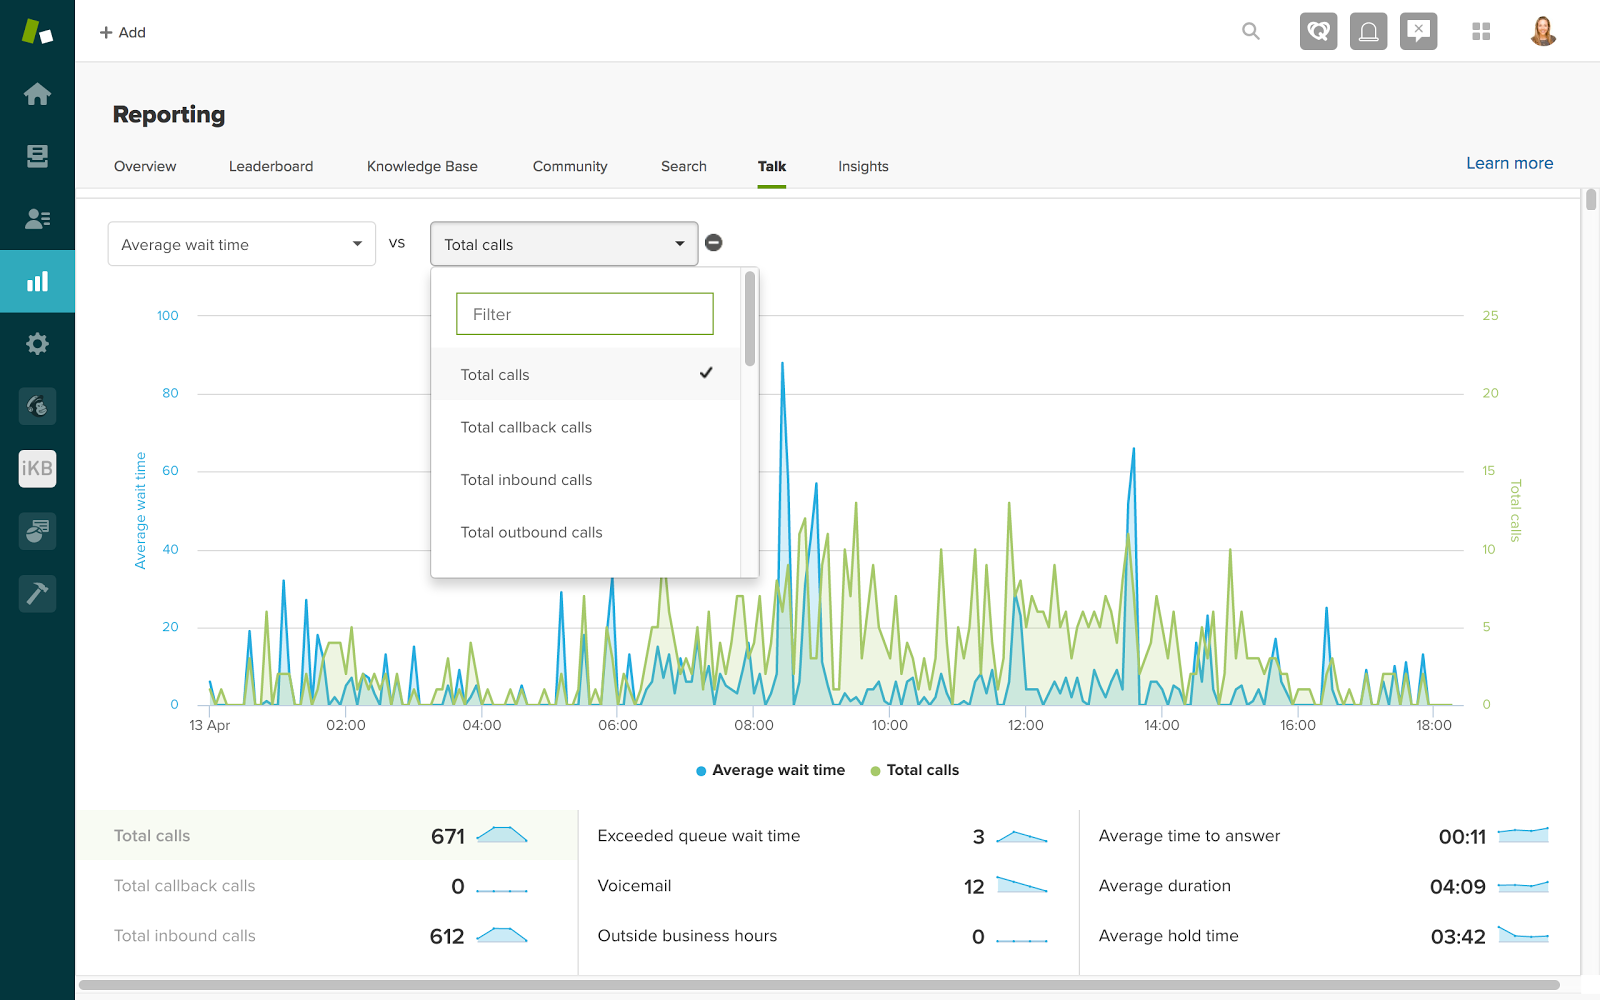
Task: Remove the comparison metric with minus icon
Action: (x=714, y=243)
